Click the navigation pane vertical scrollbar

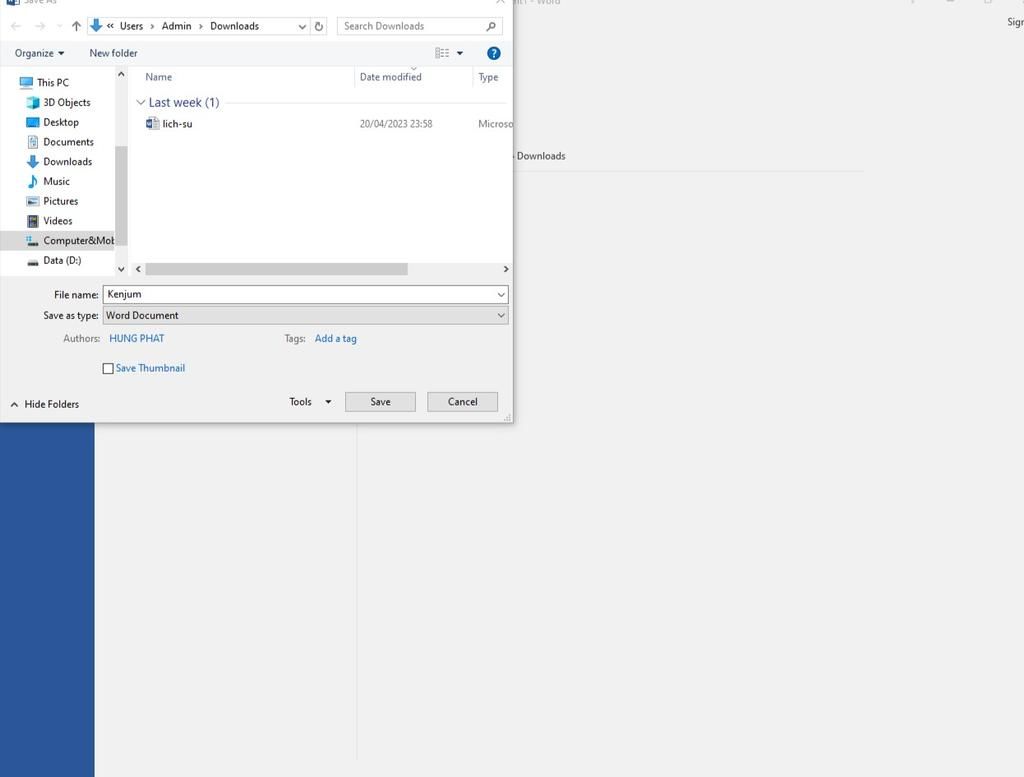(121, 195)
